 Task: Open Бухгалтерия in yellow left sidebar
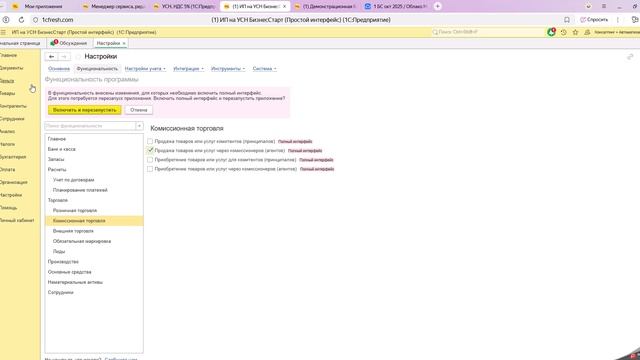pyautogui.click(x=13, y=157)
